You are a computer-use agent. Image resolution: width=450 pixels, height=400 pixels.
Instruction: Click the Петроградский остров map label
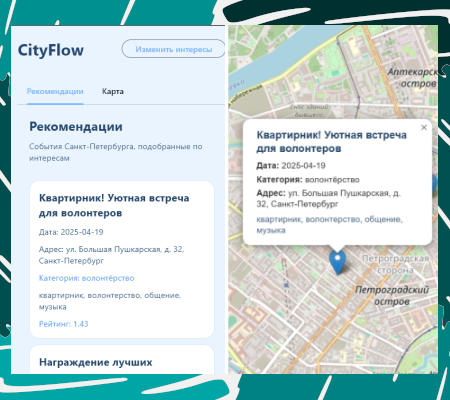pyautogui.click(x=392, y=295)
